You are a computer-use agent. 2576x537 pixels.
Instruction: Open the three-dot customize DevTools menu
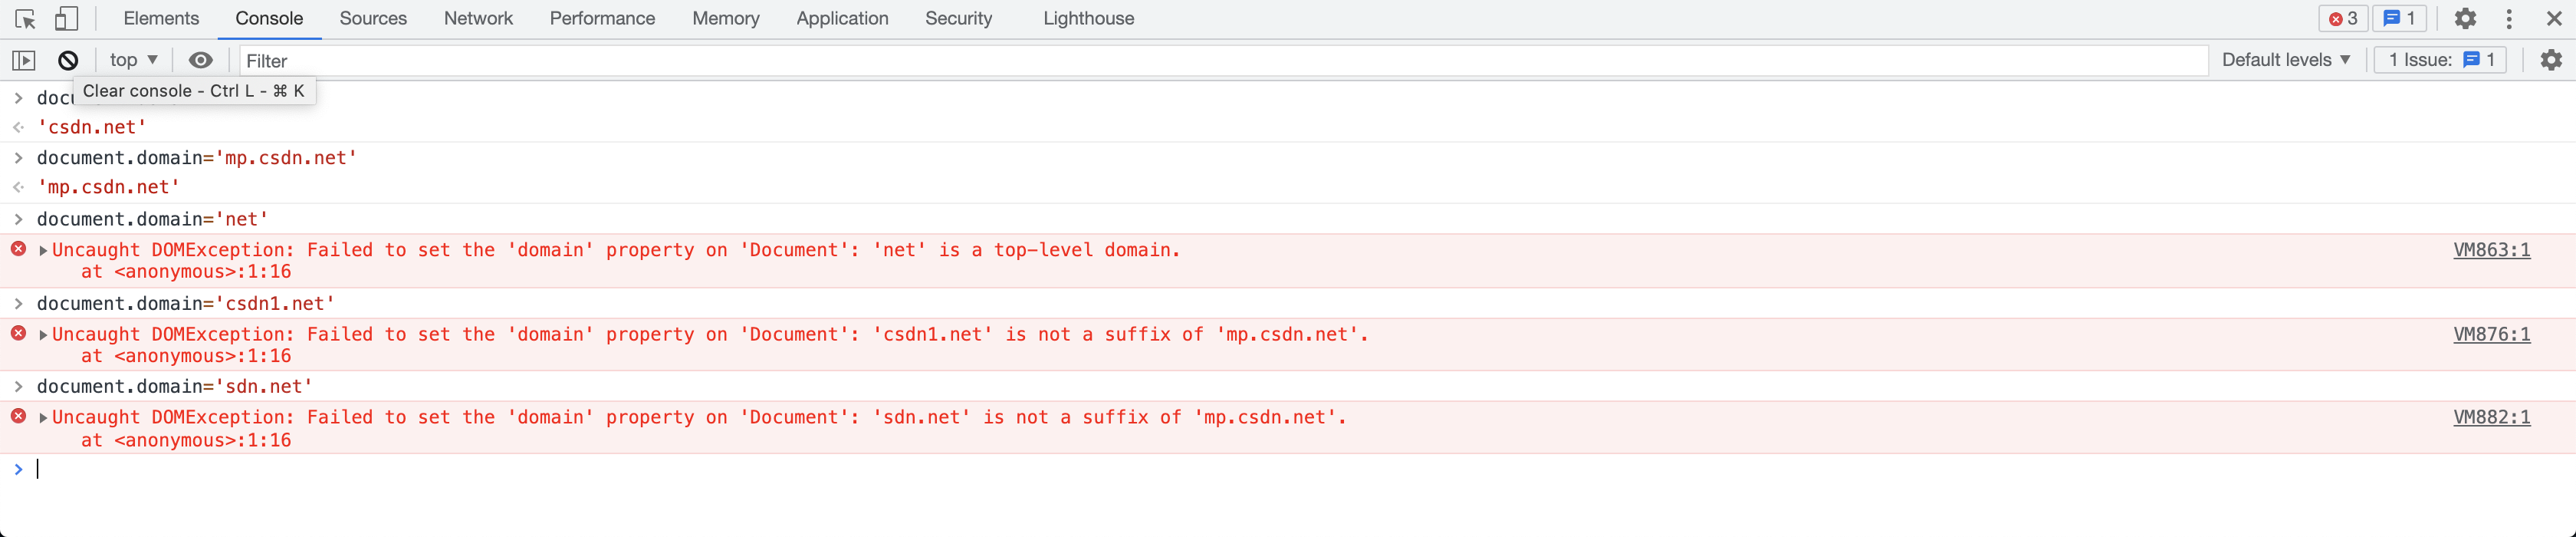point(2509,19)
